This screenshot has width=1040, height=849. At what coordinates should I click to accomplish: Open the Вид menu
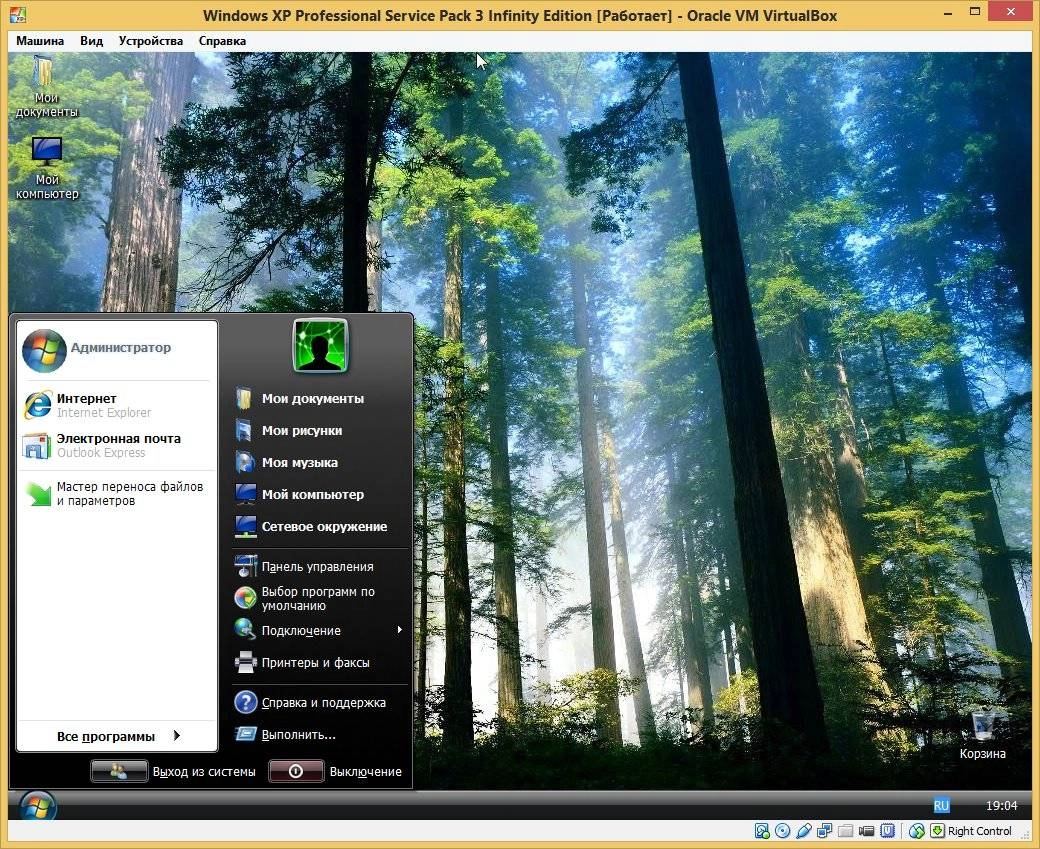(x=92, y=40)
